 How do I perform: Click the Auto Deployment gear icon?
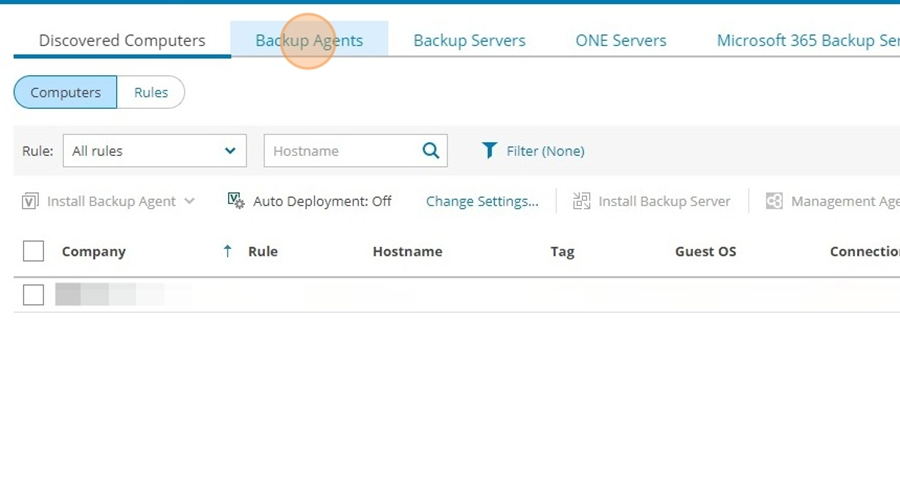pos(236,200)
